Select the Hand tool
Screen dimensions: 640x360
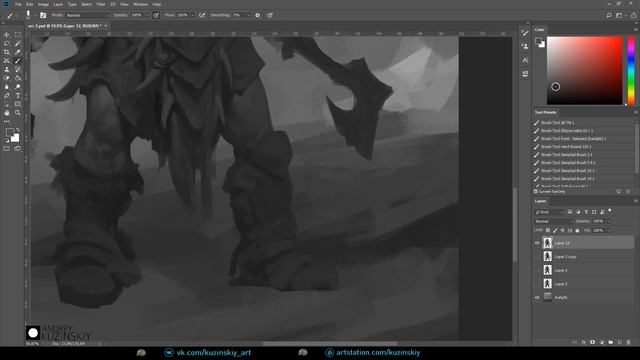point(7,113)
